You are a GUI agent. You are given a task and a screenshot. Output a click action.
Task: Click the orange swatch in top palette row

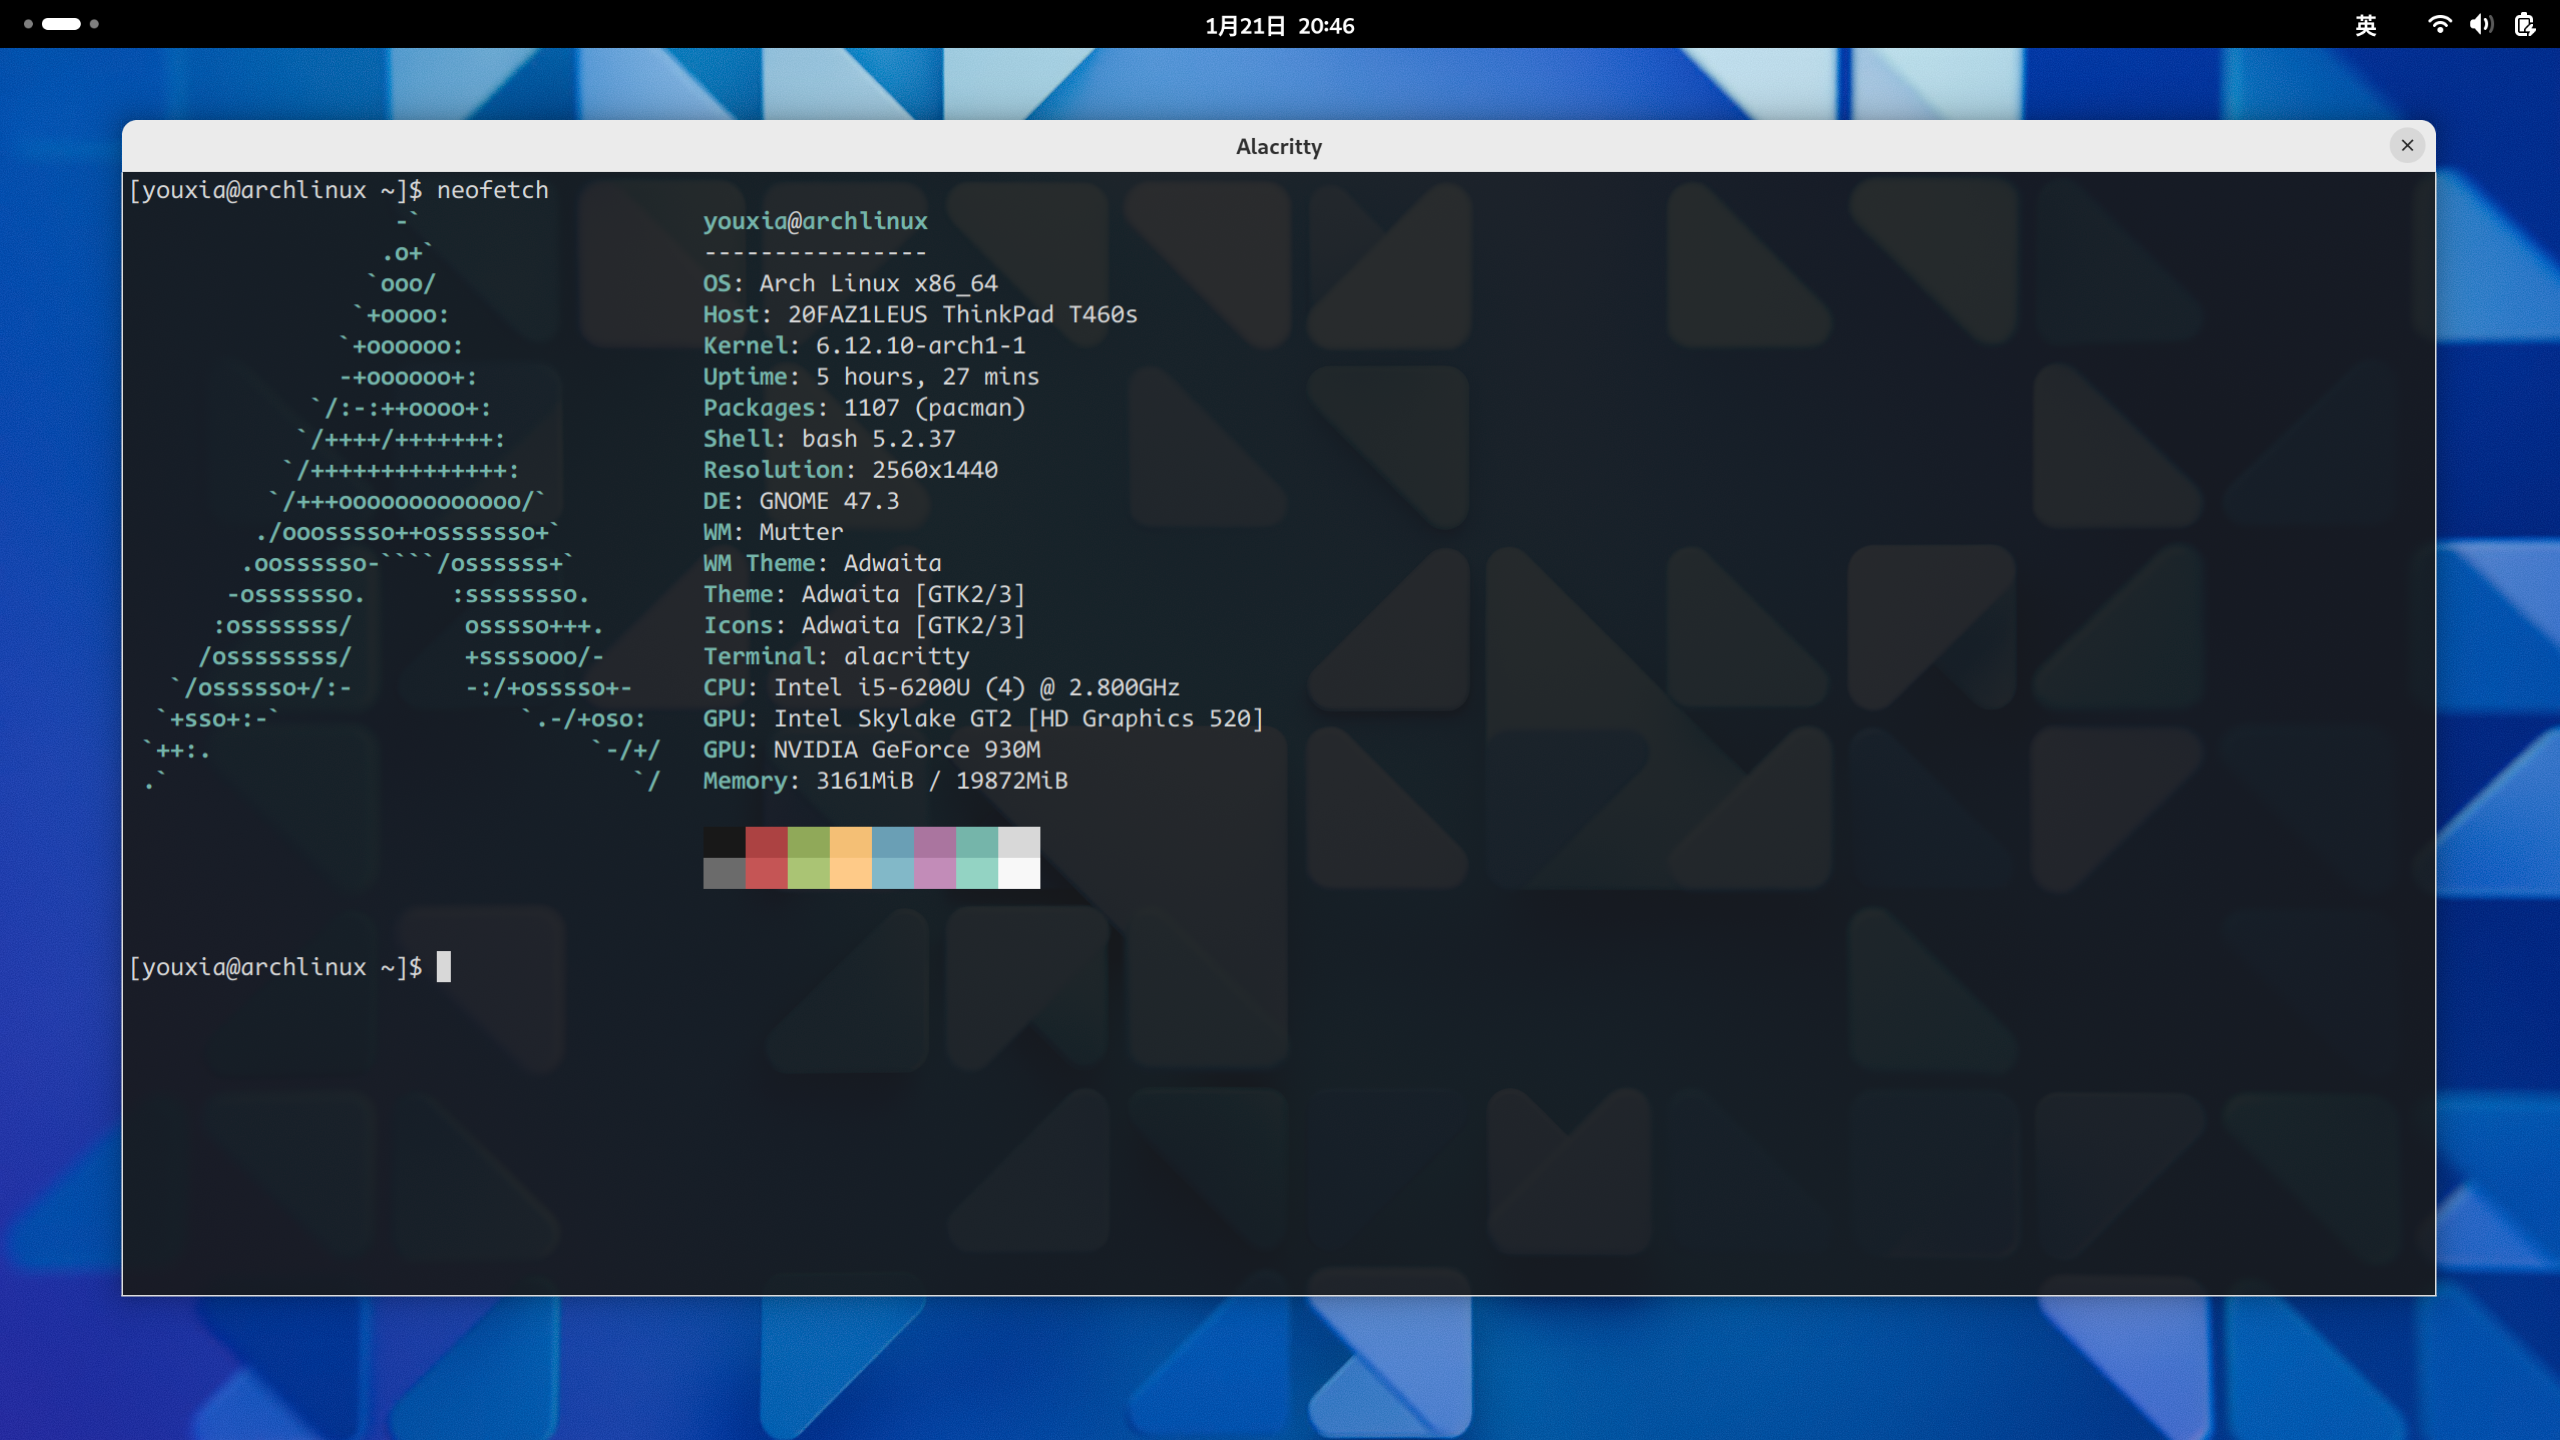click(x=850, y=842)
